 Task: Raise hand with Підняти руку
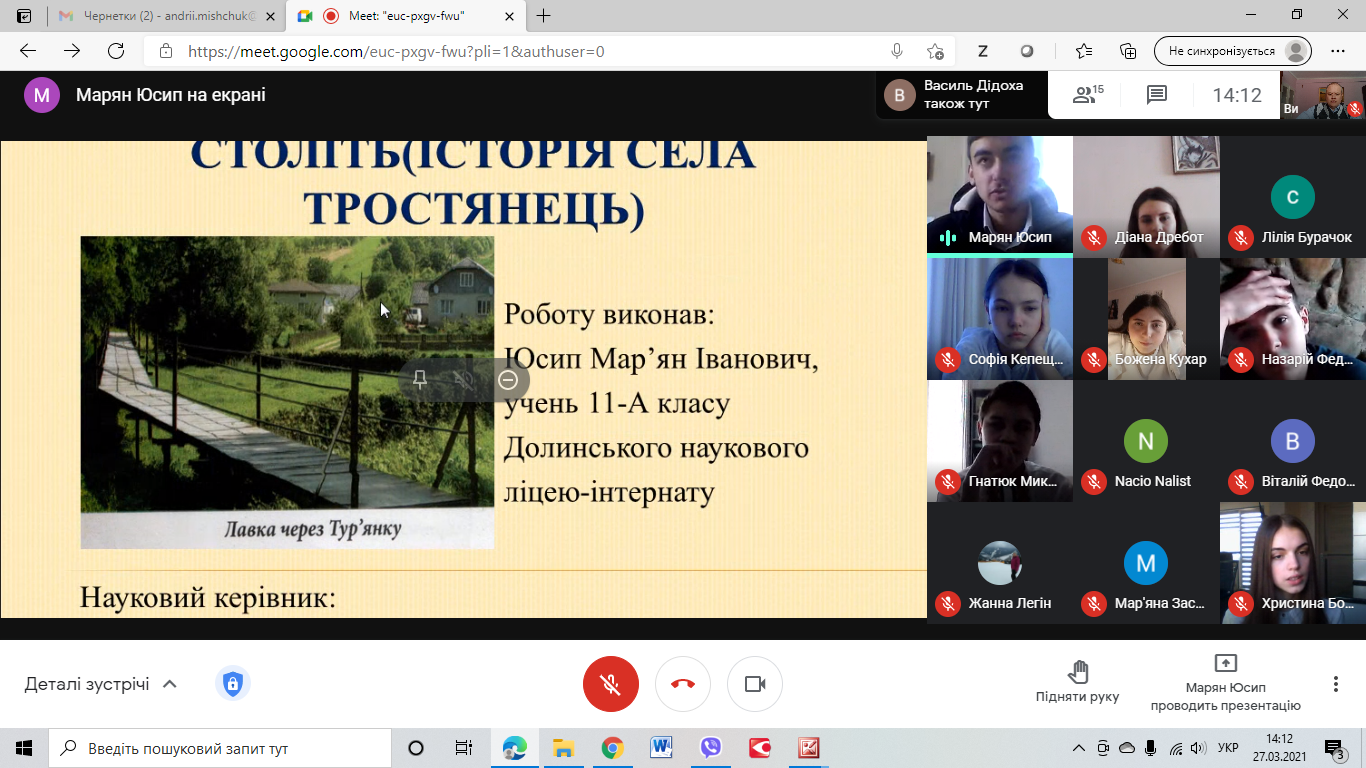point(1077,682)
